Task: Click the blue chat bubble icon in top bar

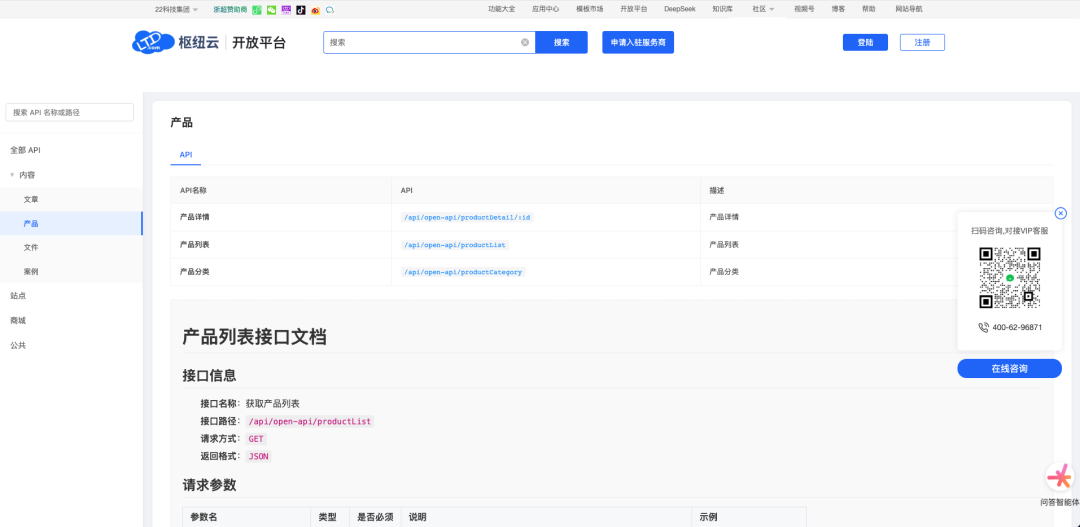Action: (x=330, y=9)
